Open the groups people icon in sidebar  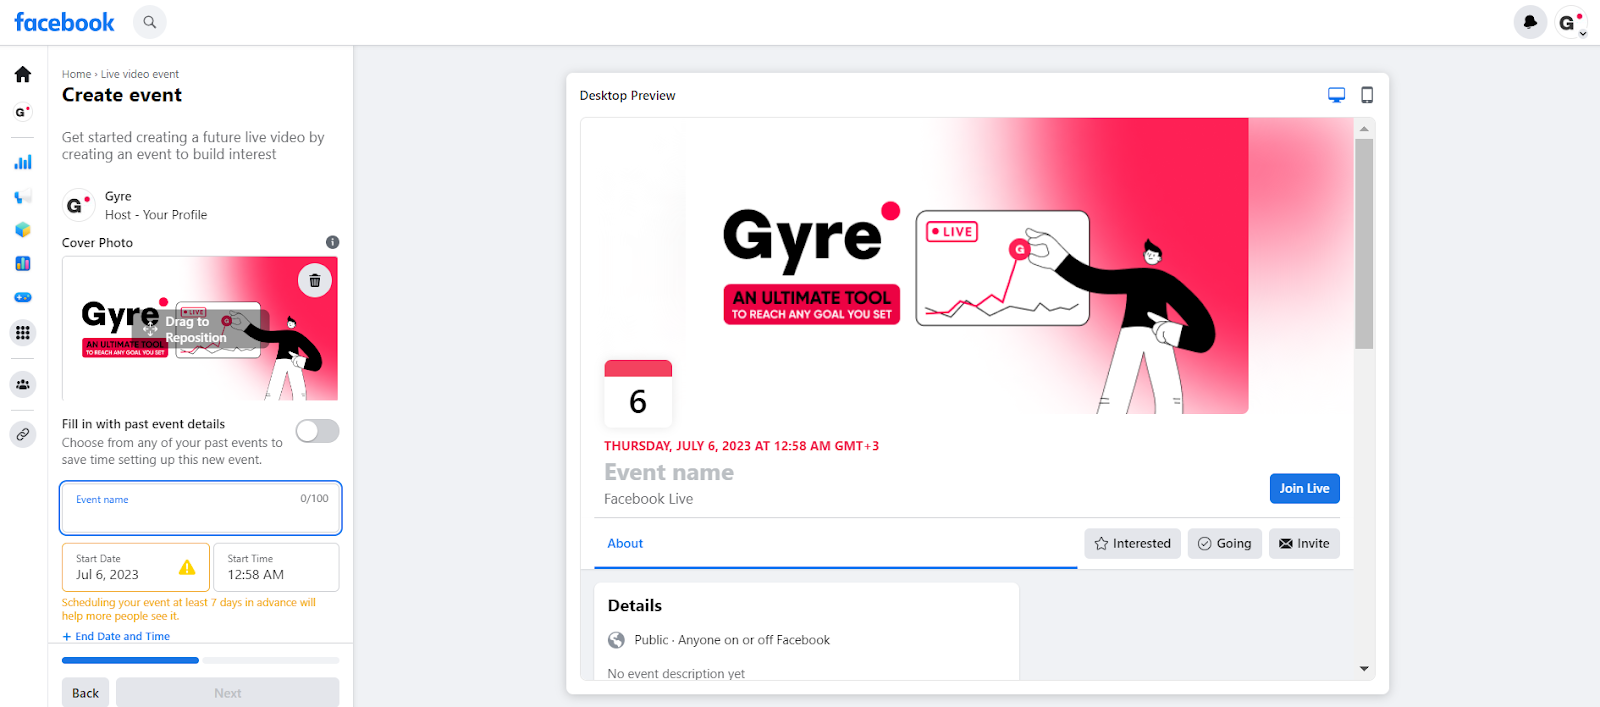[23, 384]
